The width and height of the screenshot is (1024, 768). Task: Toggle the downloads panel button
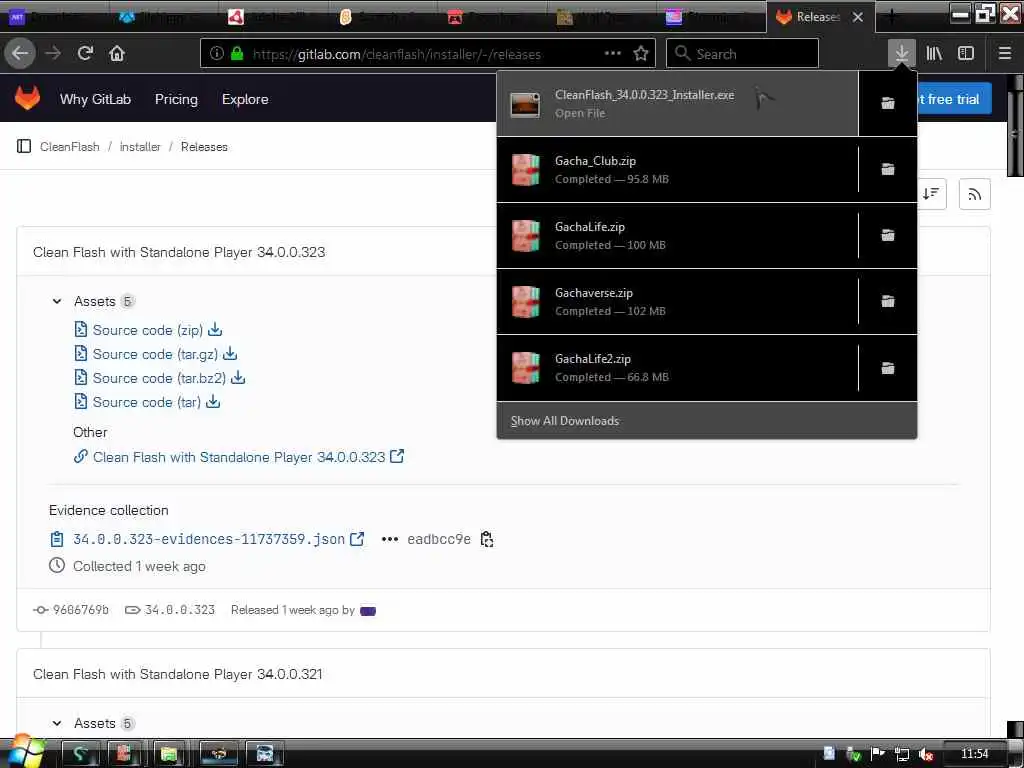901,54
